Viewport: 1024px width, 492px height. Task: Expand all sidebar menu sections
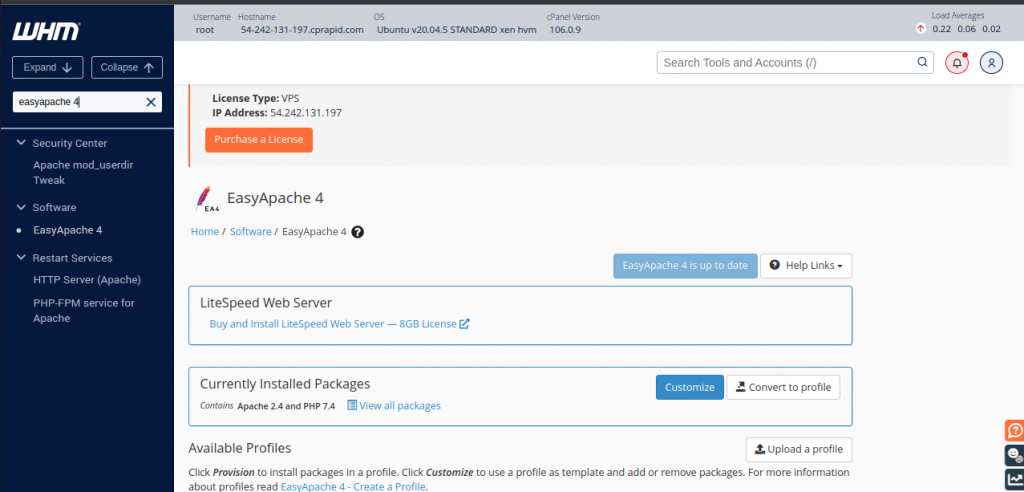point(48,67)
